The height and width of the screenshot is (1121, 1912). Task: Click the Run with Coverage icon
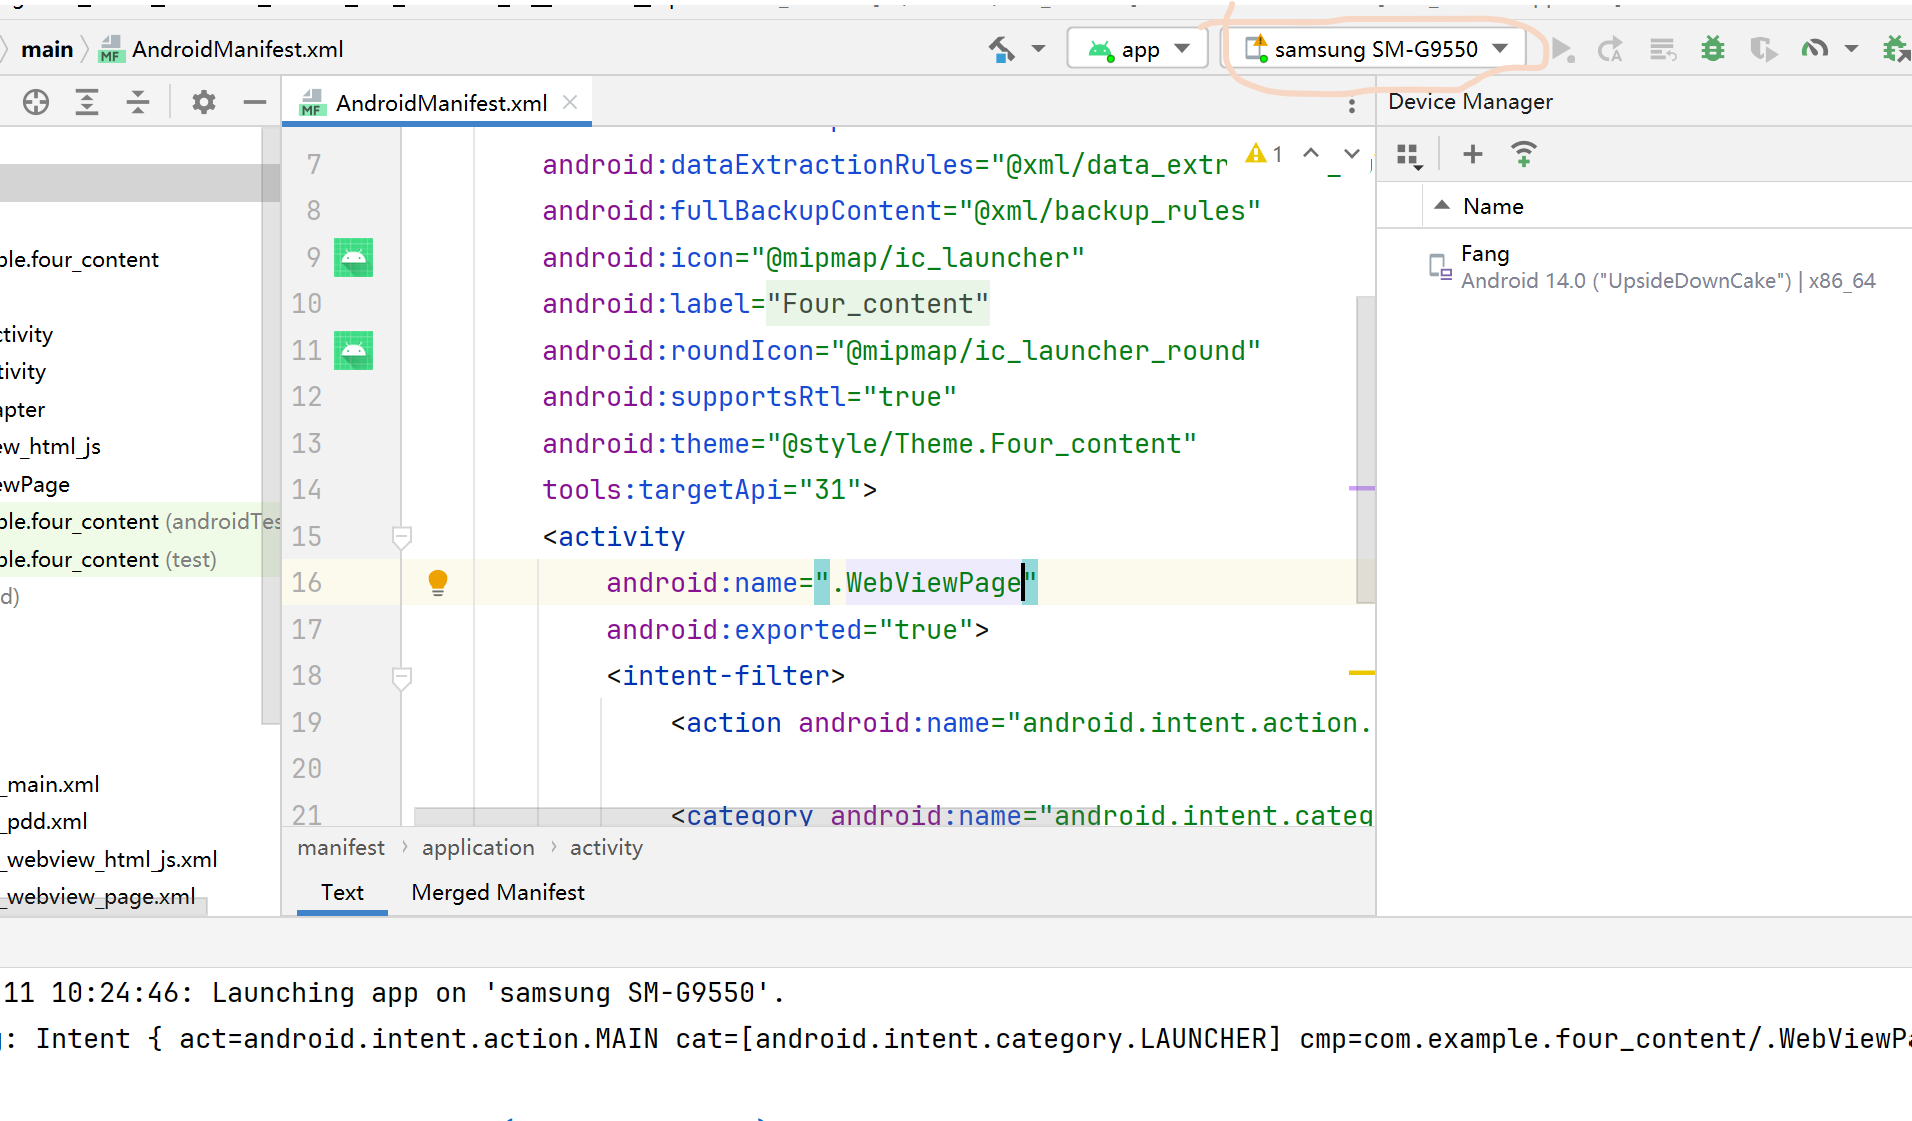[1763, 49]
